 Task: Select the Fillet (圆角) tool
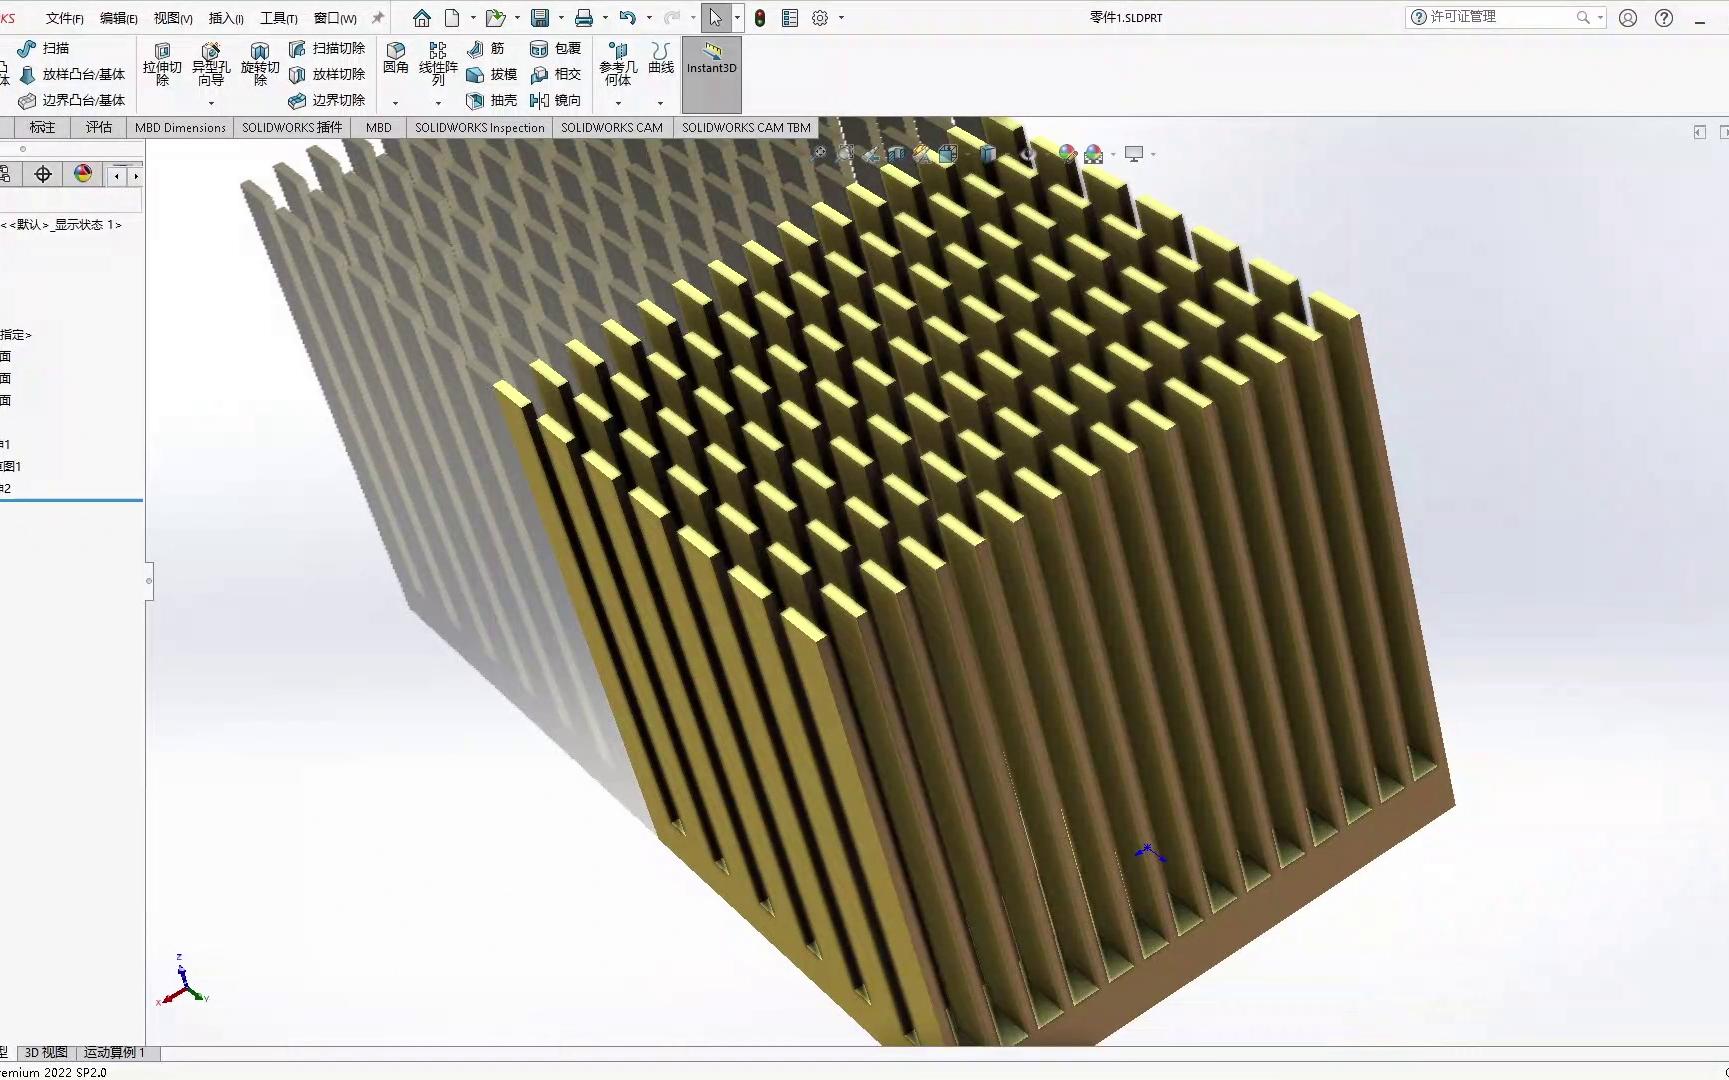[x=396, y=60]
